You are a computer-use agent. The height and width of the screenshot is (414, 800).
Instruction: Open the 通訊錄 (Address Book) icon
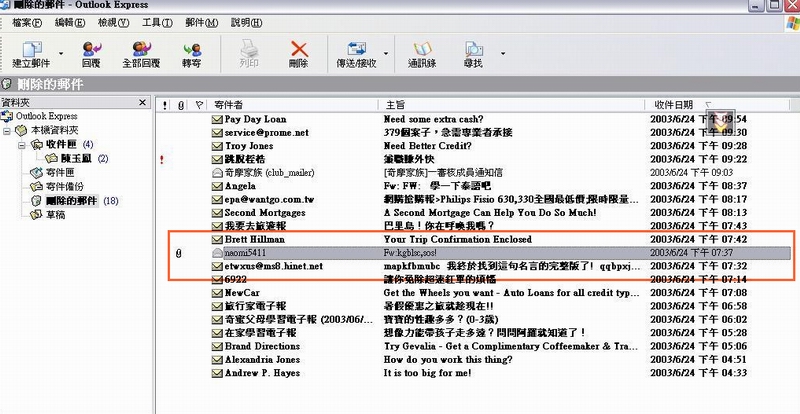(x=421, y=53)
